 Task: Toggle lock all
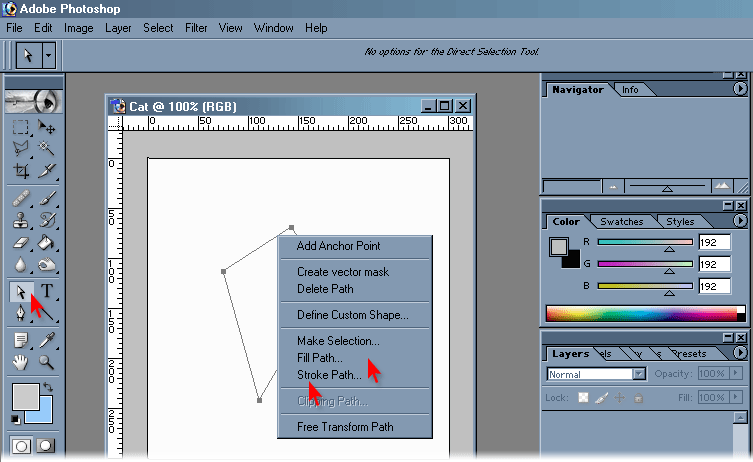638,398
